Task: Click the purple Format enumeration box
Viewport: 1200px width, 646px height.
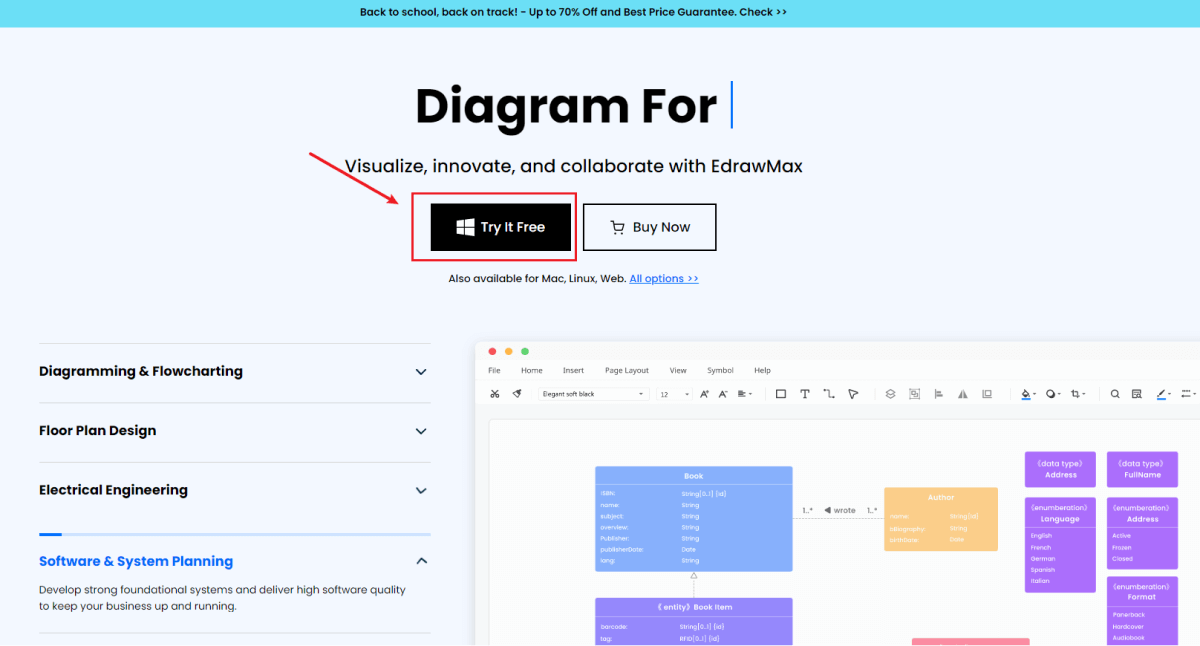Action: [x=1142, y=610]
